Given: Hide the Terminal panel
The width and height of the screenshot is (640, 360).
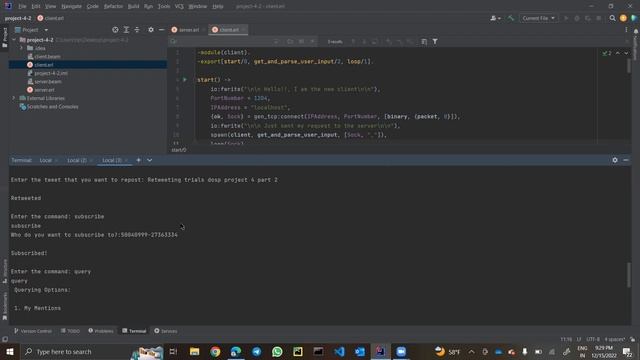Looking at the screenshot, I should tap(626, 160).
